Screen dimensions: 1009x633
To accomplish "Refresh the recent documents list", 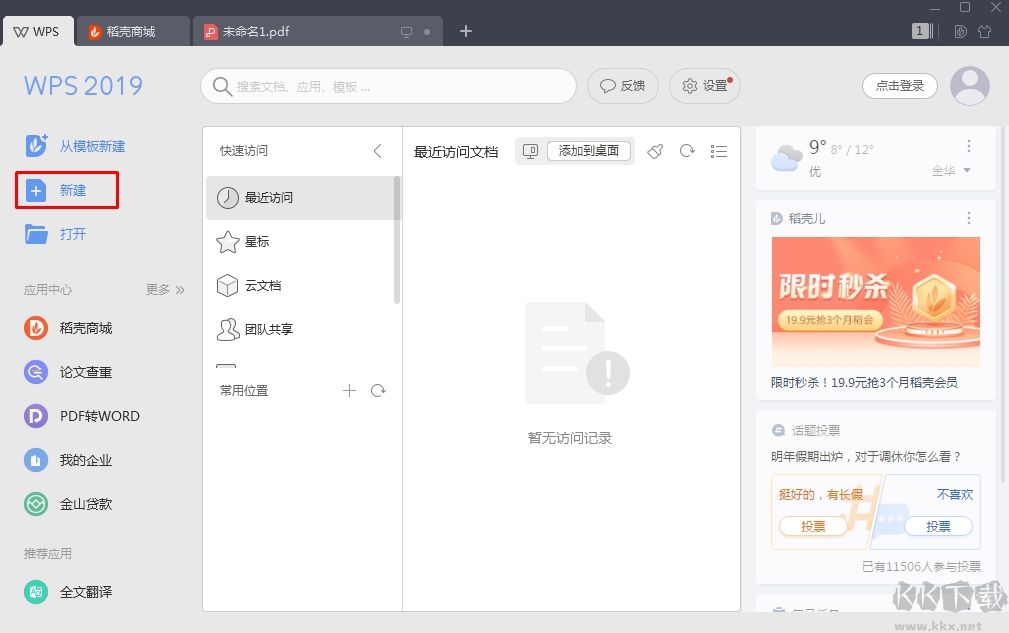I will 687,151.
